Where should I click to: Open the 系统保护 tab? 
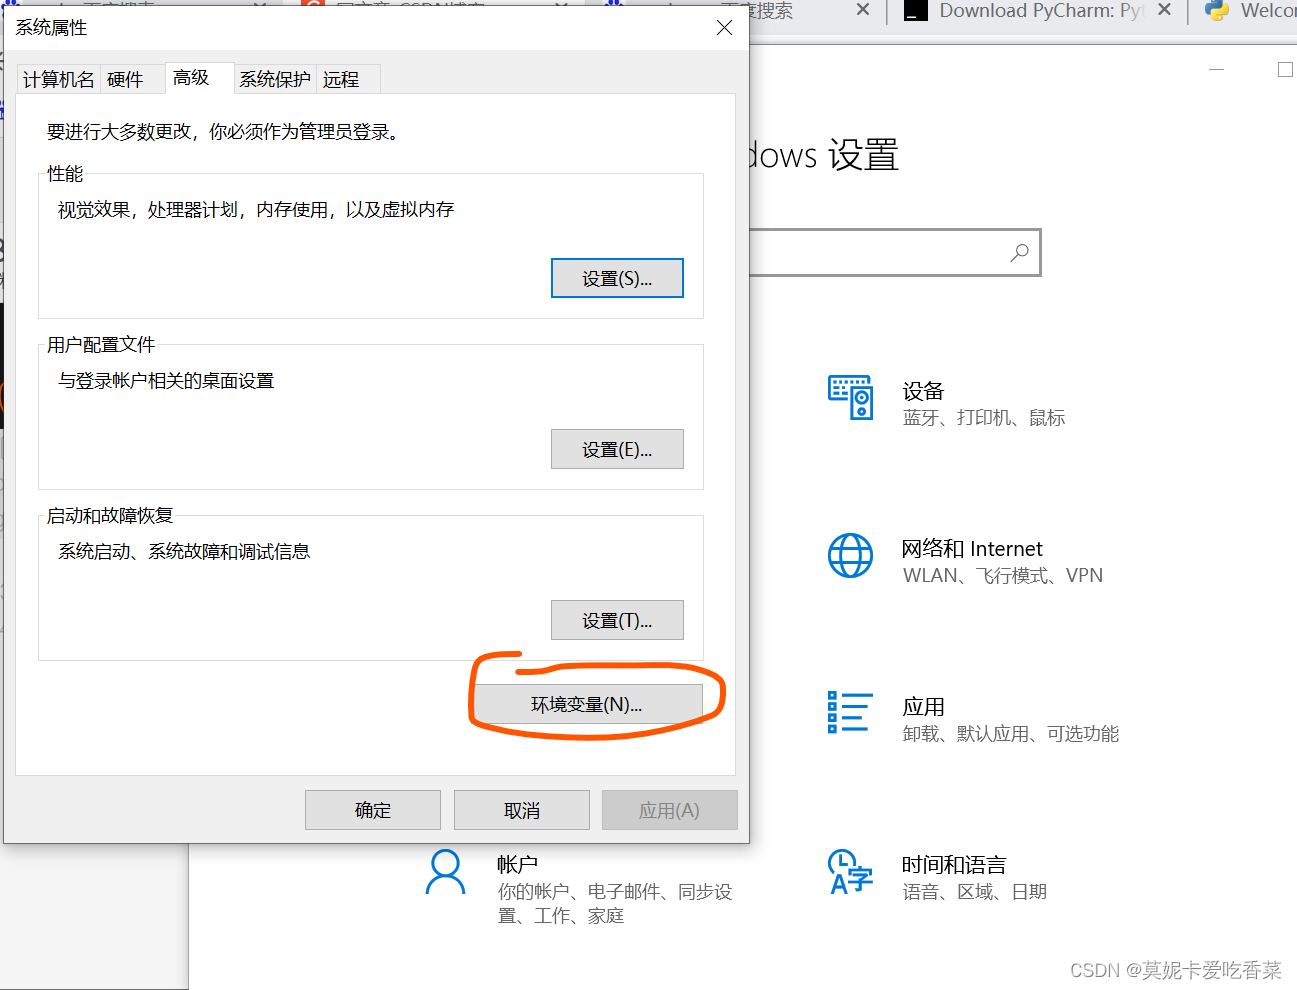click(275, 79)
